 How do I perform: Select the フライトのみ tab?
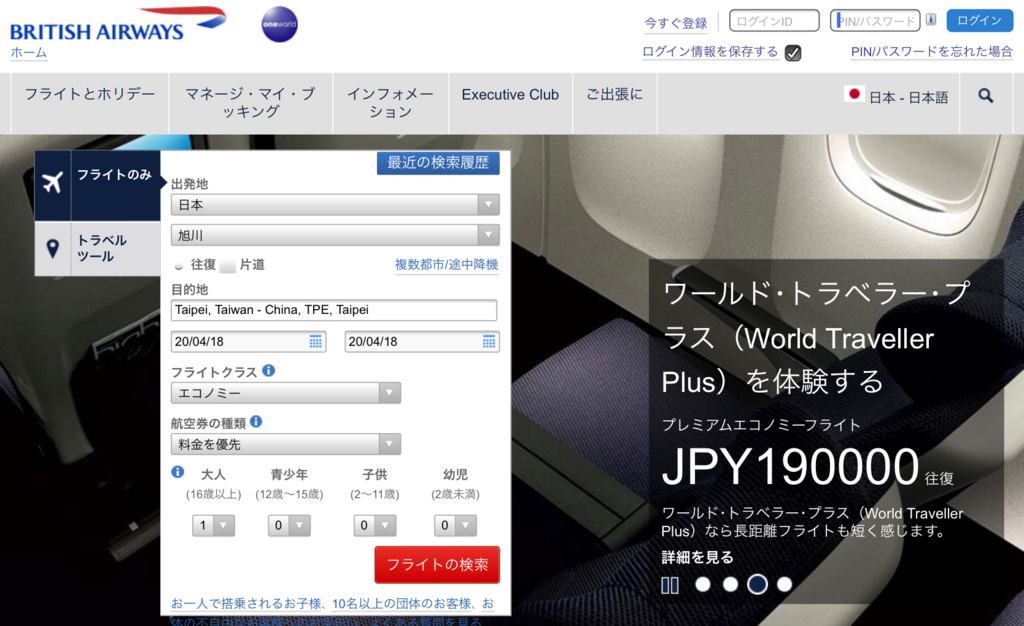98,185
